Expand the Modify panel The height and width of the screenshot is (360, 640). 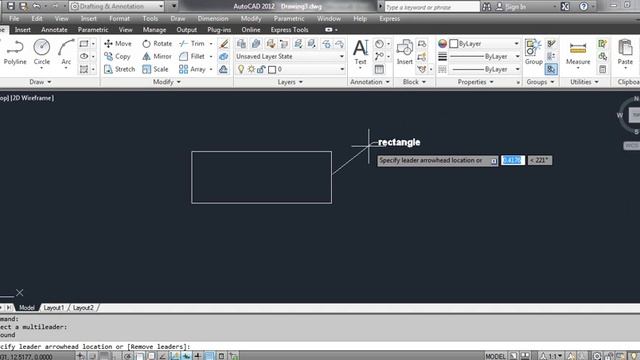click(167, 82)
